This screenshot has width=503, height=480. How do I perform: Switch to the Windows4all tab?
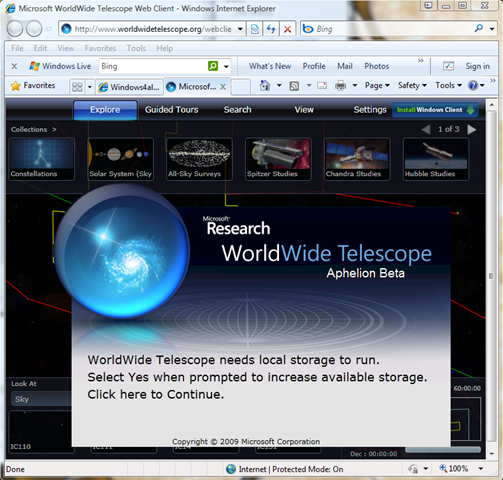tap(129, 87)
